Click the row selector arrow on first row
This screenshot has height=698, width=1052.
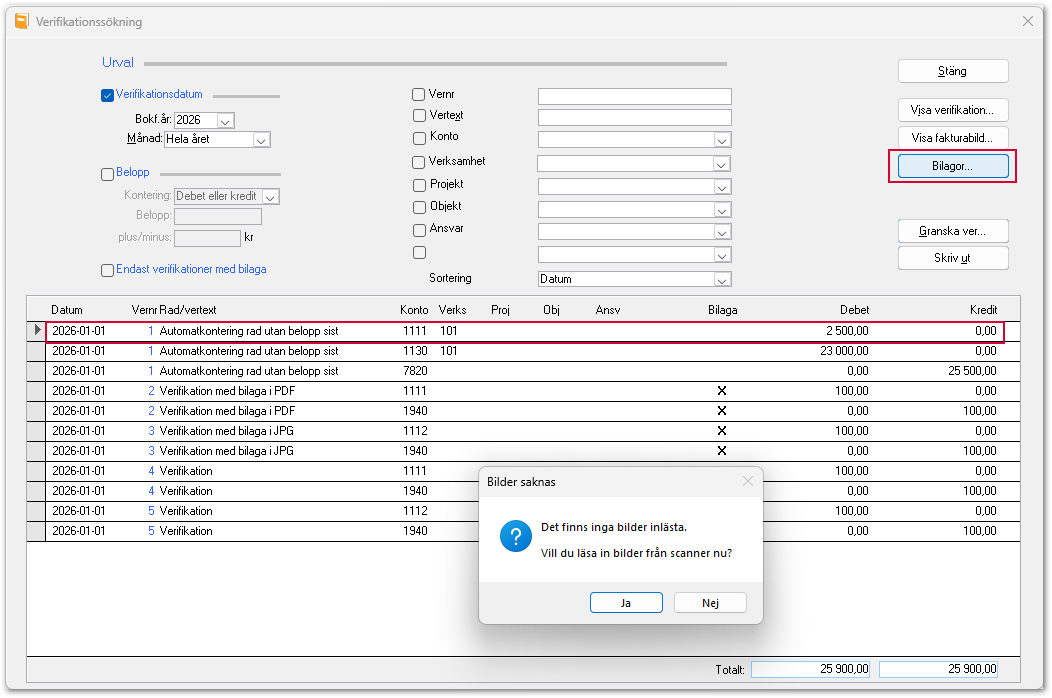point(37,330)
